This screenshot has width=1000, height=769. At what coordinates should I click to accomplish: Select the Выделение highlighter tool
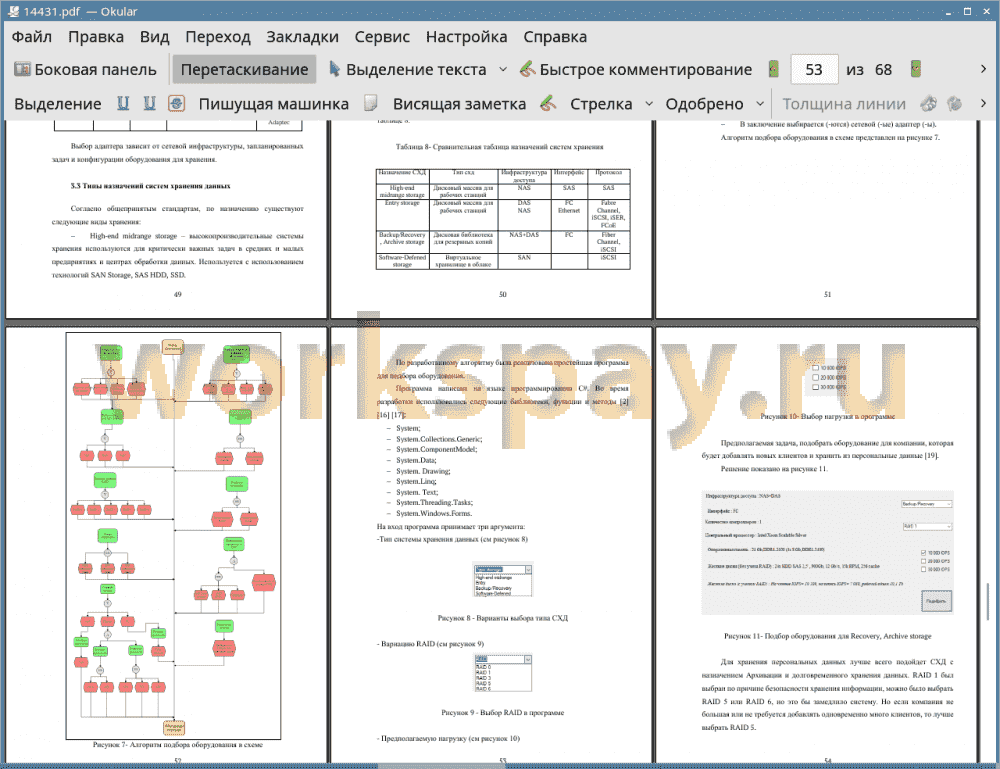tap(58, 104)
